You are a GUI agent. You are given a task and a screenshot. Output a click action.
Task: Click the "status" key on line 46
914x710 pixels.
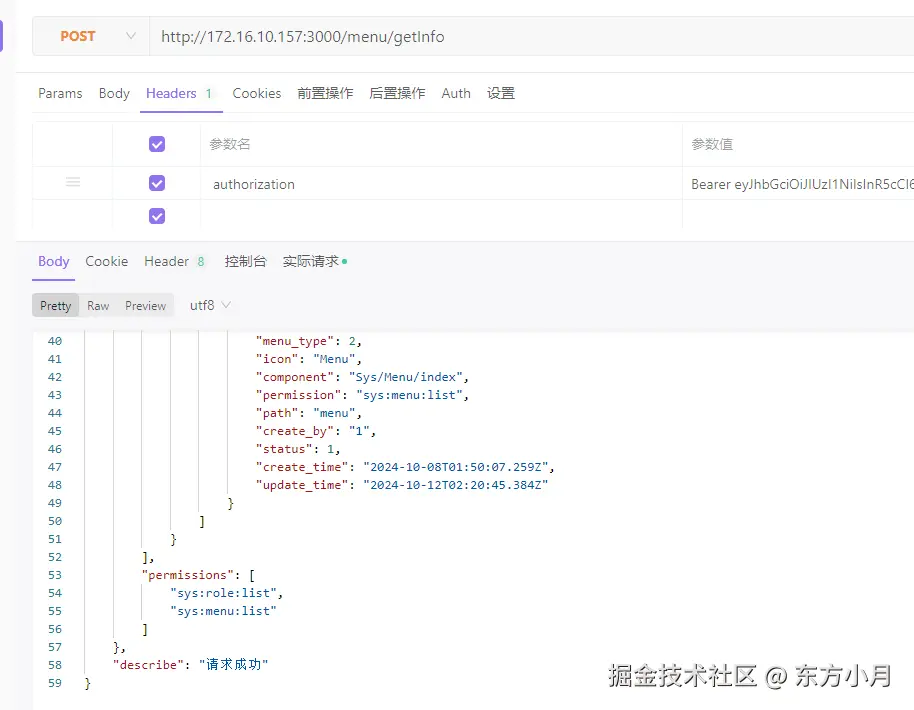click(x=284, y=449)
